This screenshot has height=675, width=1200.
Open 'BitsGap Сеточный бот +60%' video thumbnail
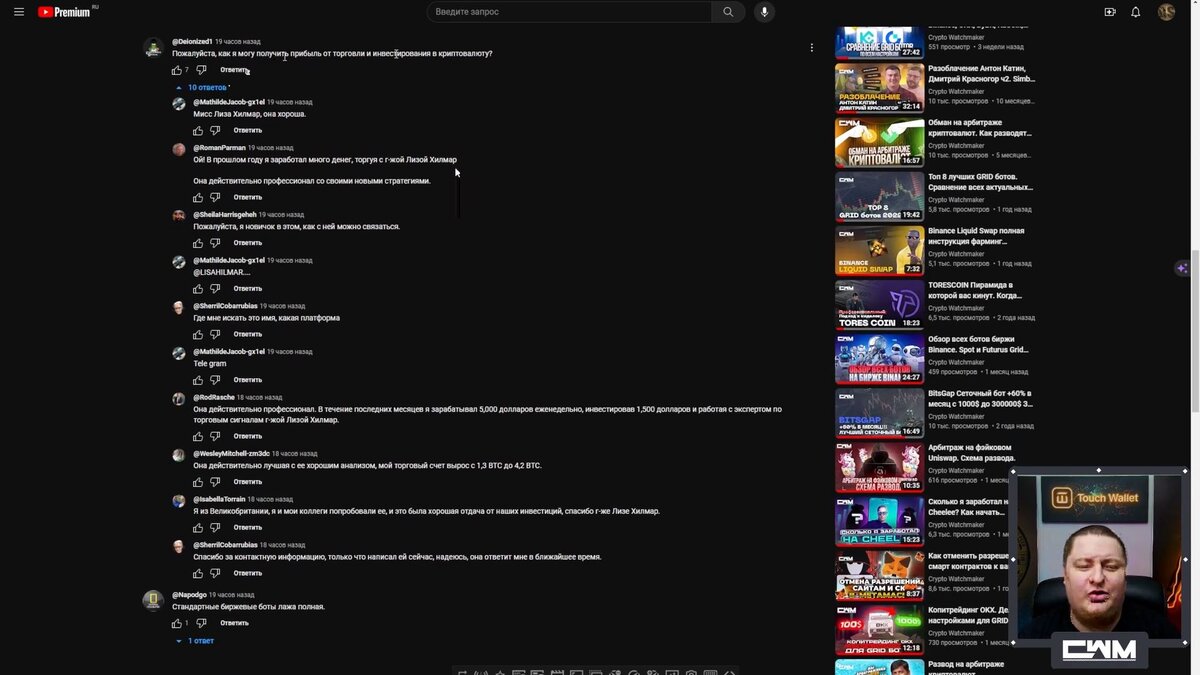pyautogui.click(x=880, y=413)
